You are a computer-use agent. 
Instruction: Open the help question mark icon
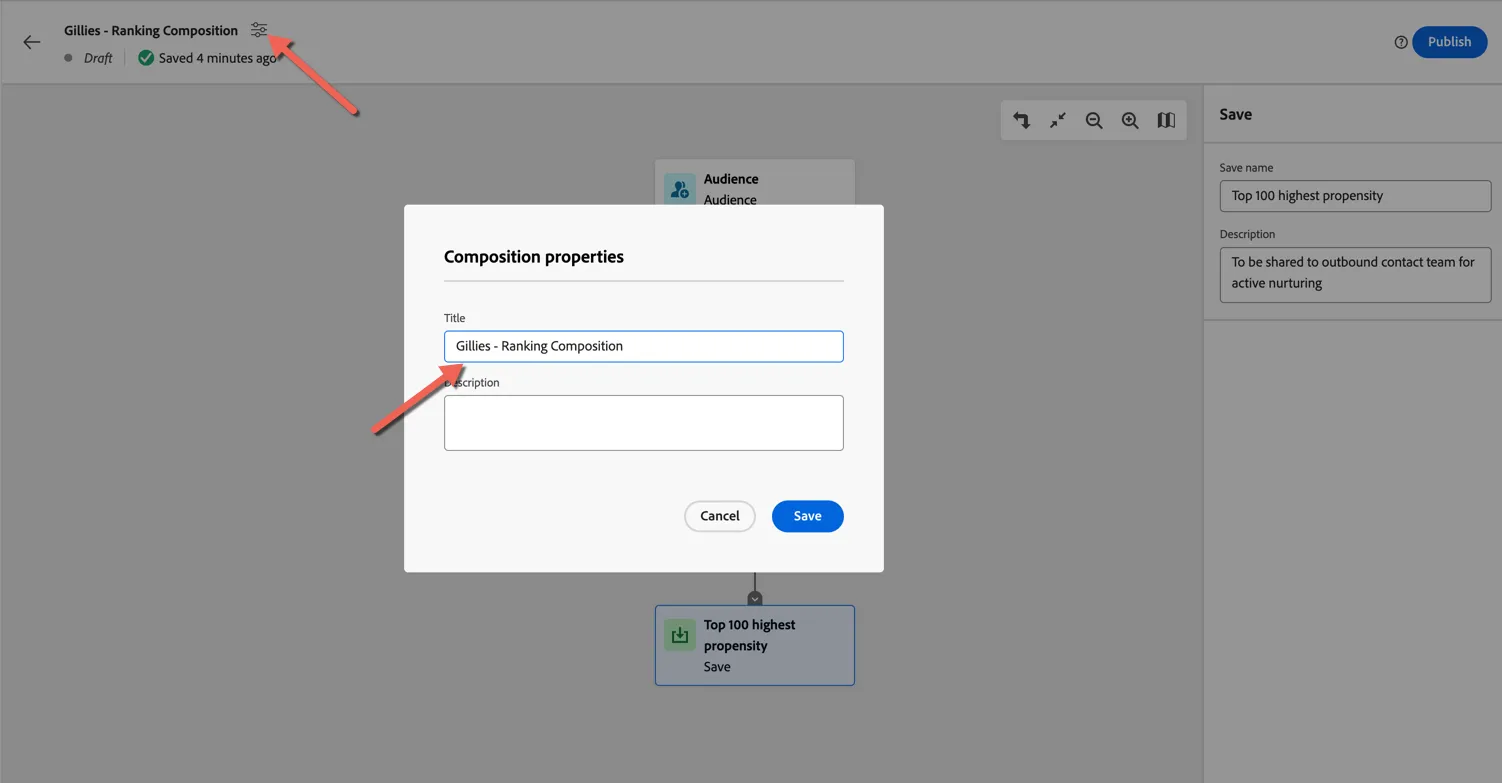tap(1401, 42)
